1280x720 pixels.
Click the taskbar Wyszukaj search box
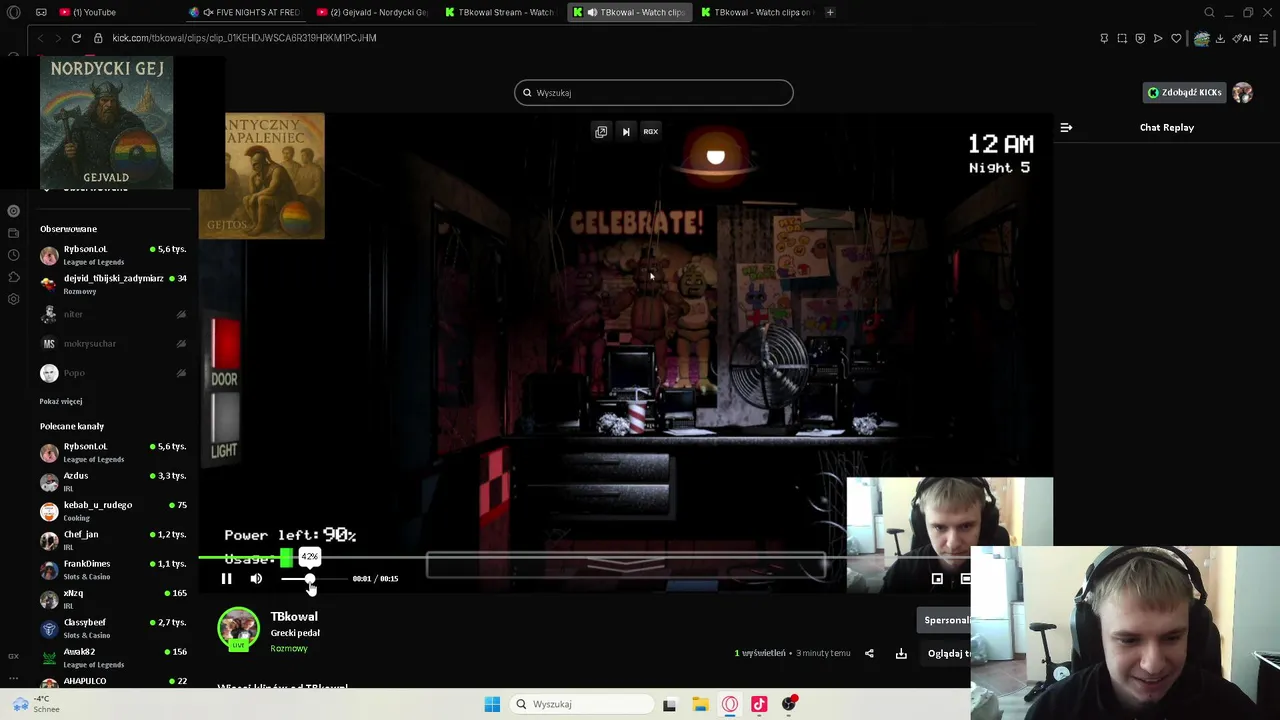tap(582, 704)
